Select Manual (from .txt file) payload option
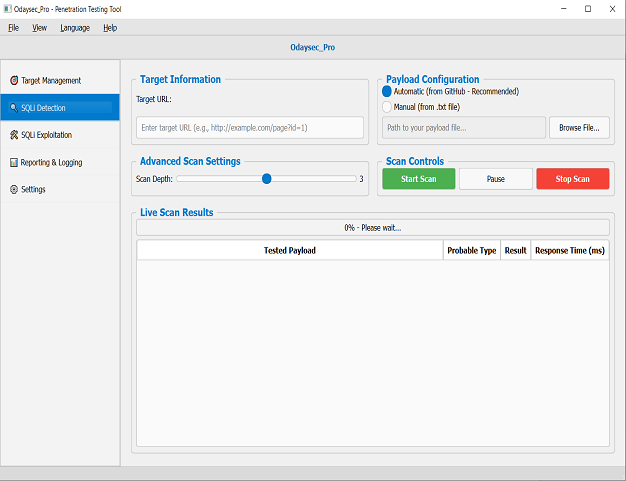The image size is (626, 481). tap(388, 107)
